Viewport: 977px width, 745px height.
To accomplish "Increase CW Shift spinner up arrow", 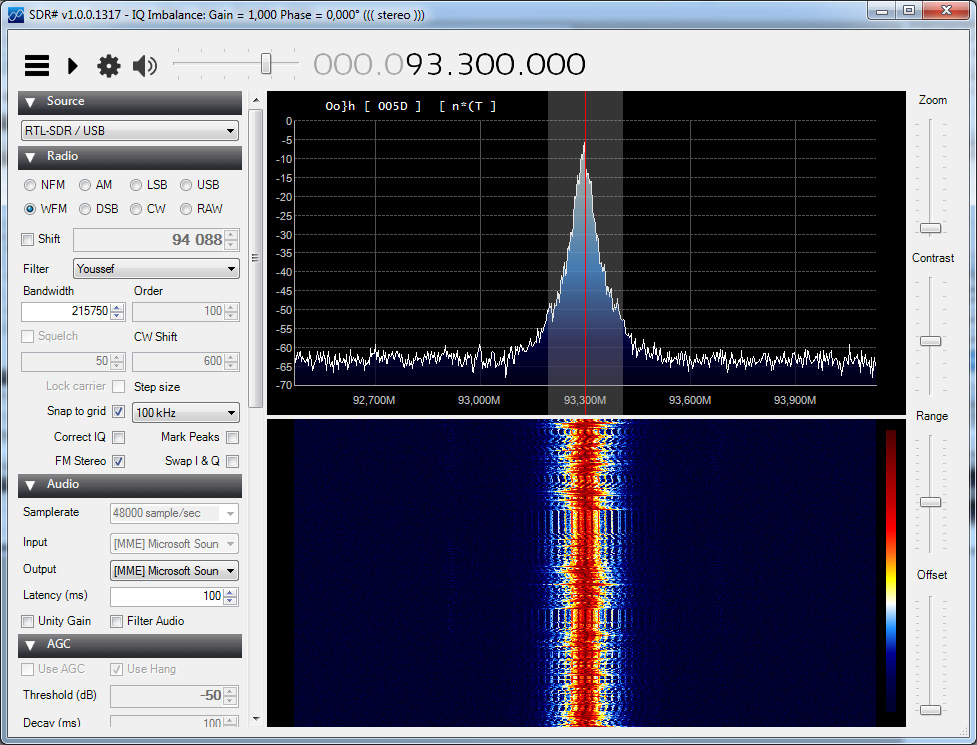I will tap(231, 357).
